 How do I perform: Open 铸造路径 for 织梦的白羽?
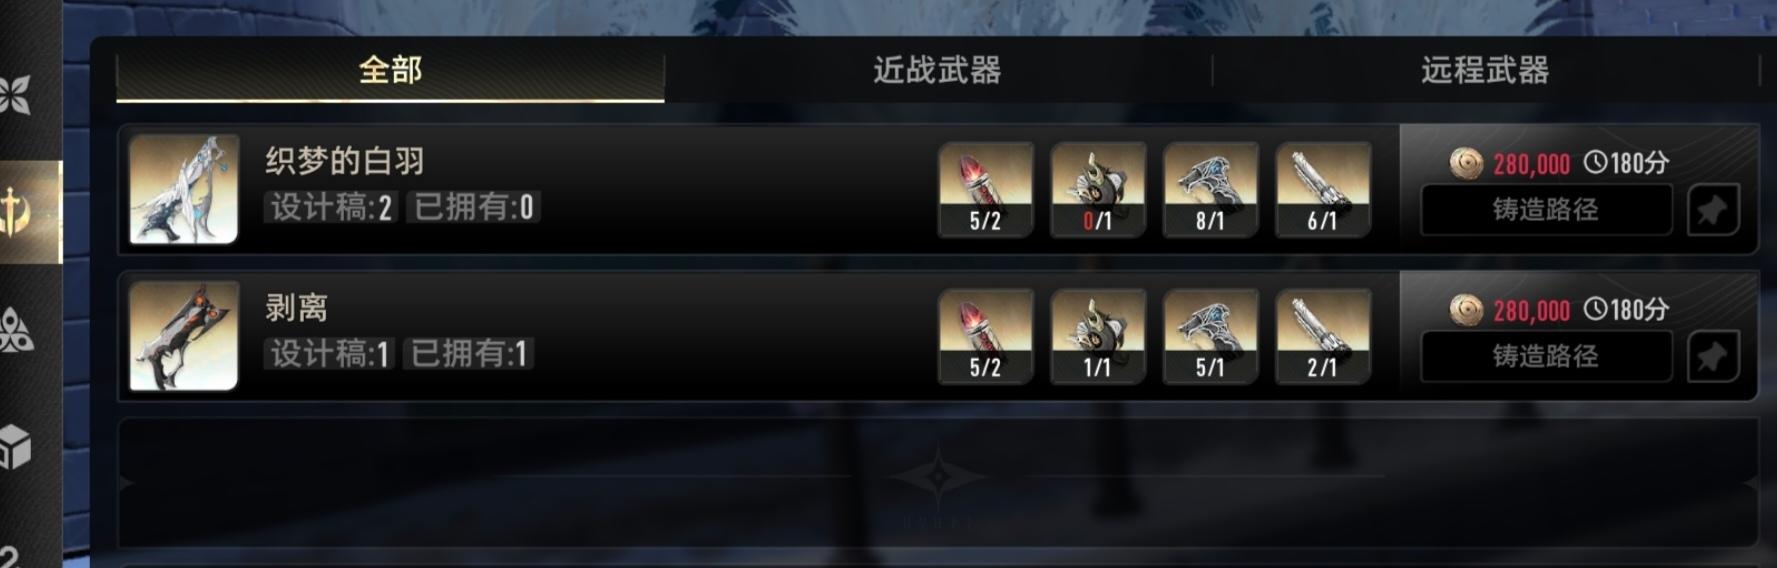(x=1546, y=210)
